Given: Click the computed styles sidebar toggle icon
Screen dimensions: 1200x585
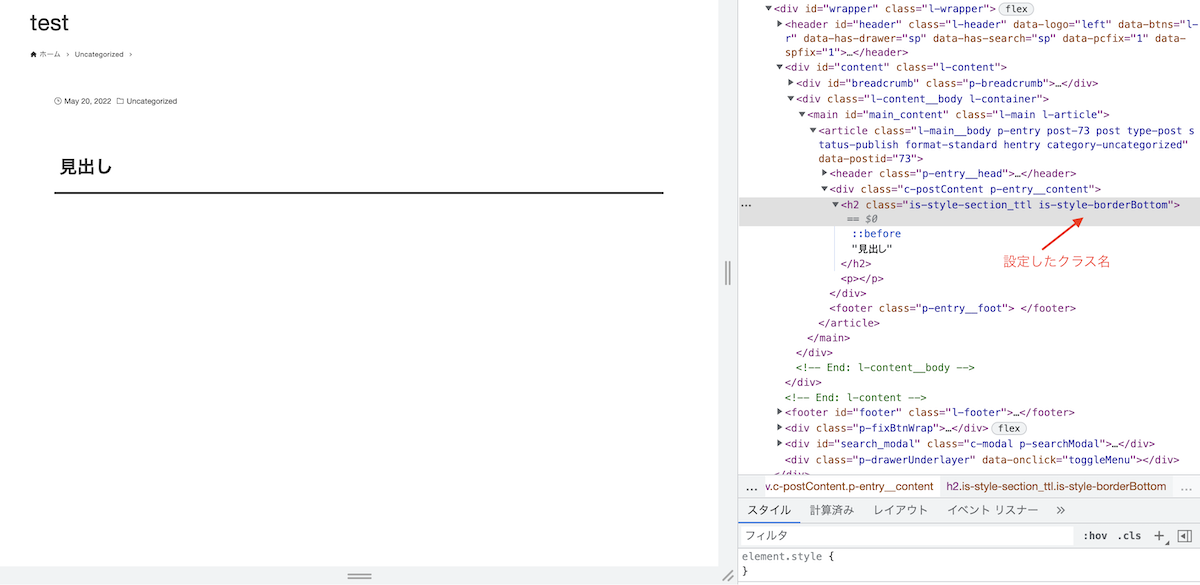Looking at the screenshot, I should [1184, 536].
